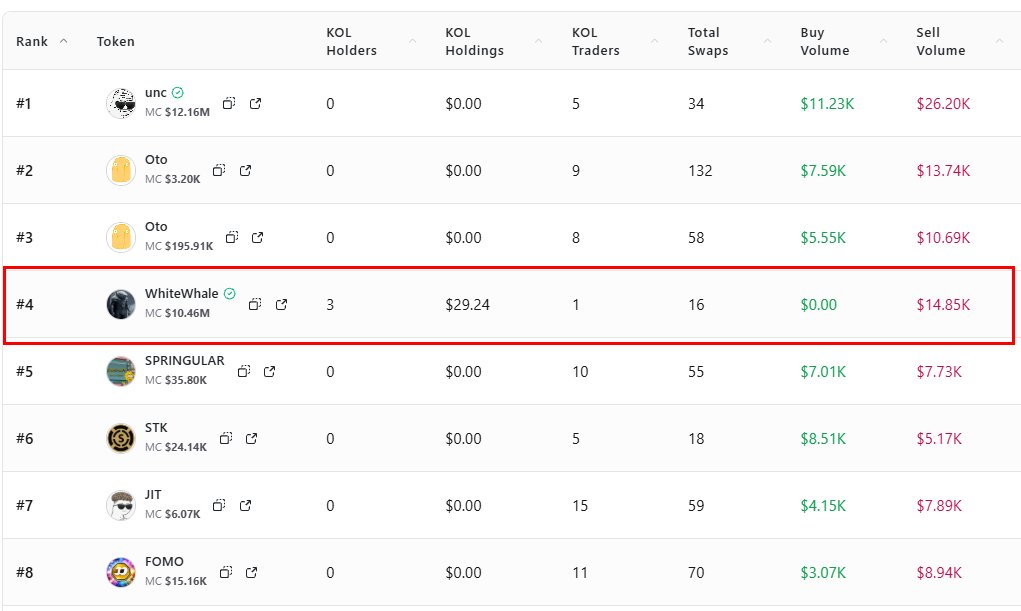Copy the JIT token address
This screenshot has height=611, width=1021.
pos(219,505)
